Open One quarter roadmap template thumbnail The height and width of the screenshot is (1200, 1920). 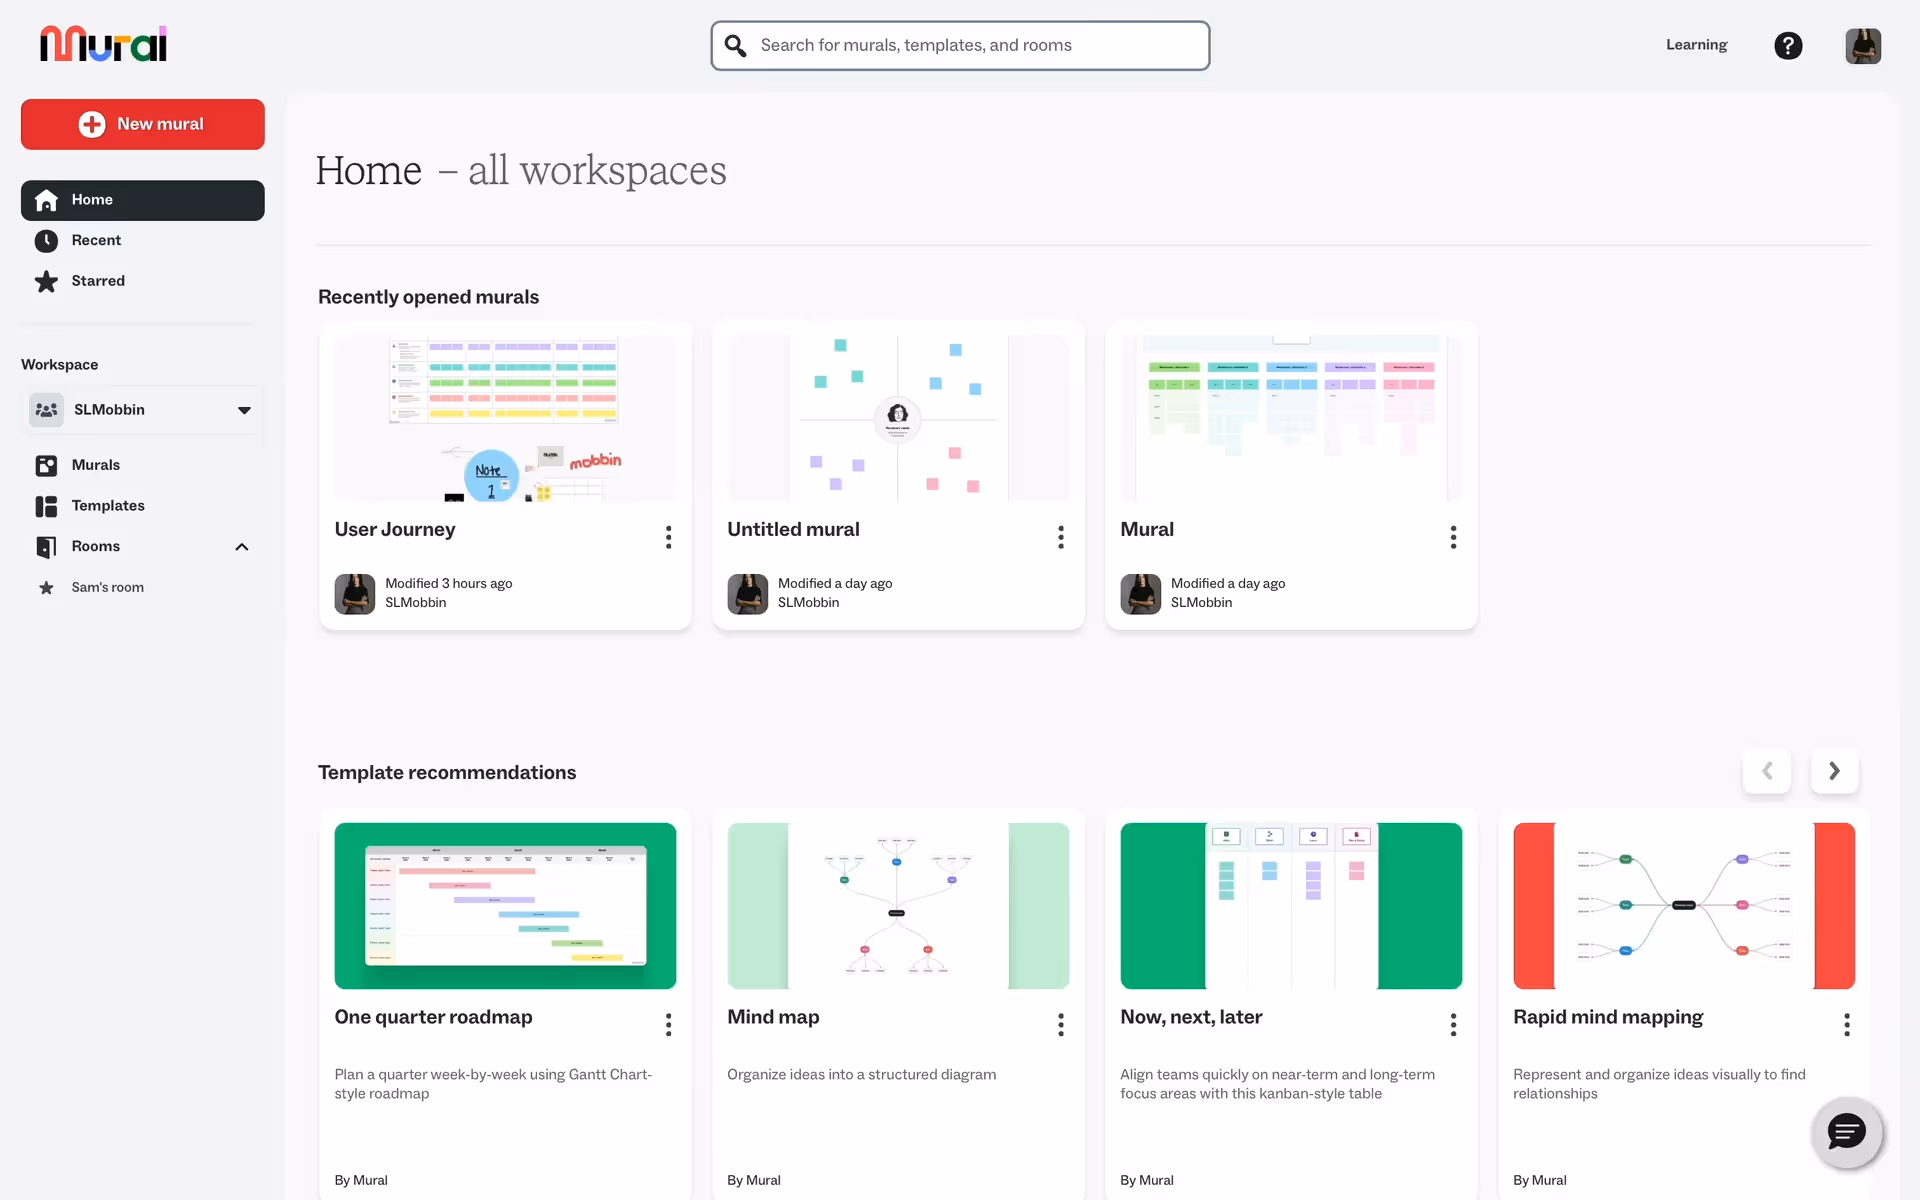[x=505, y=906]
